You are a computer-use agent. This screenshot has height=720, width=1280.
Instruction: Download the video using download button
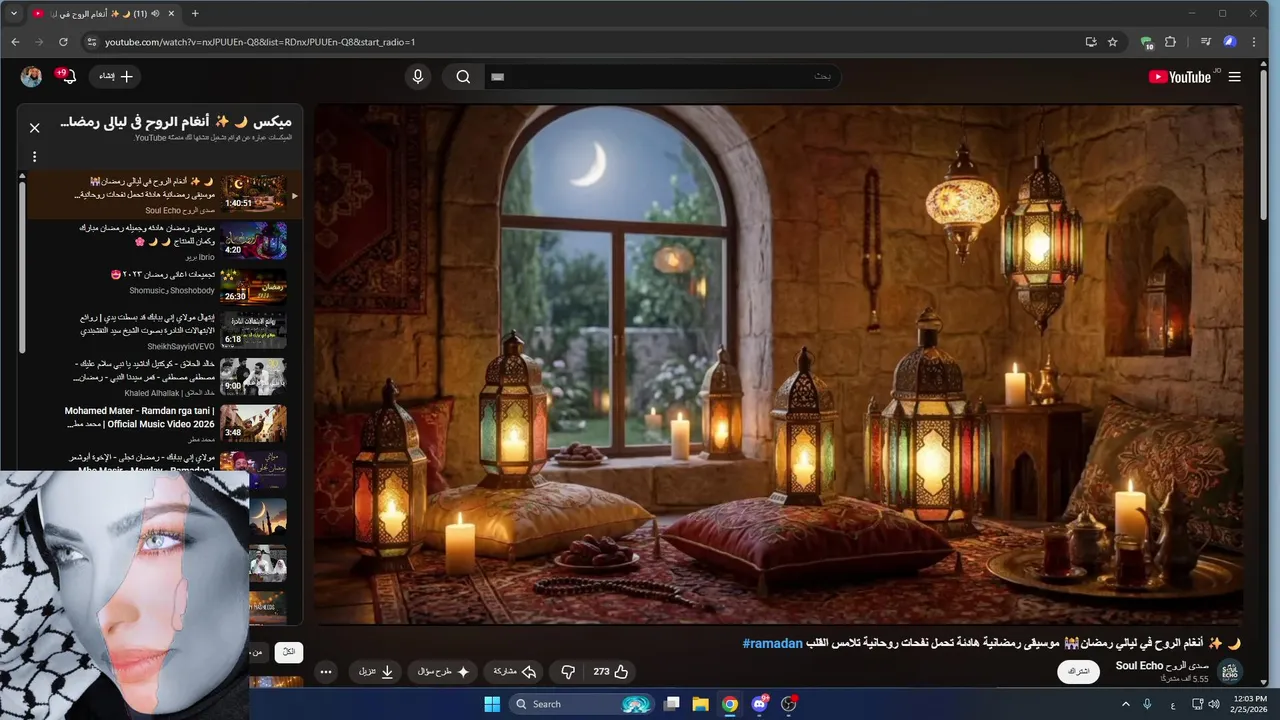pos(375,672)
